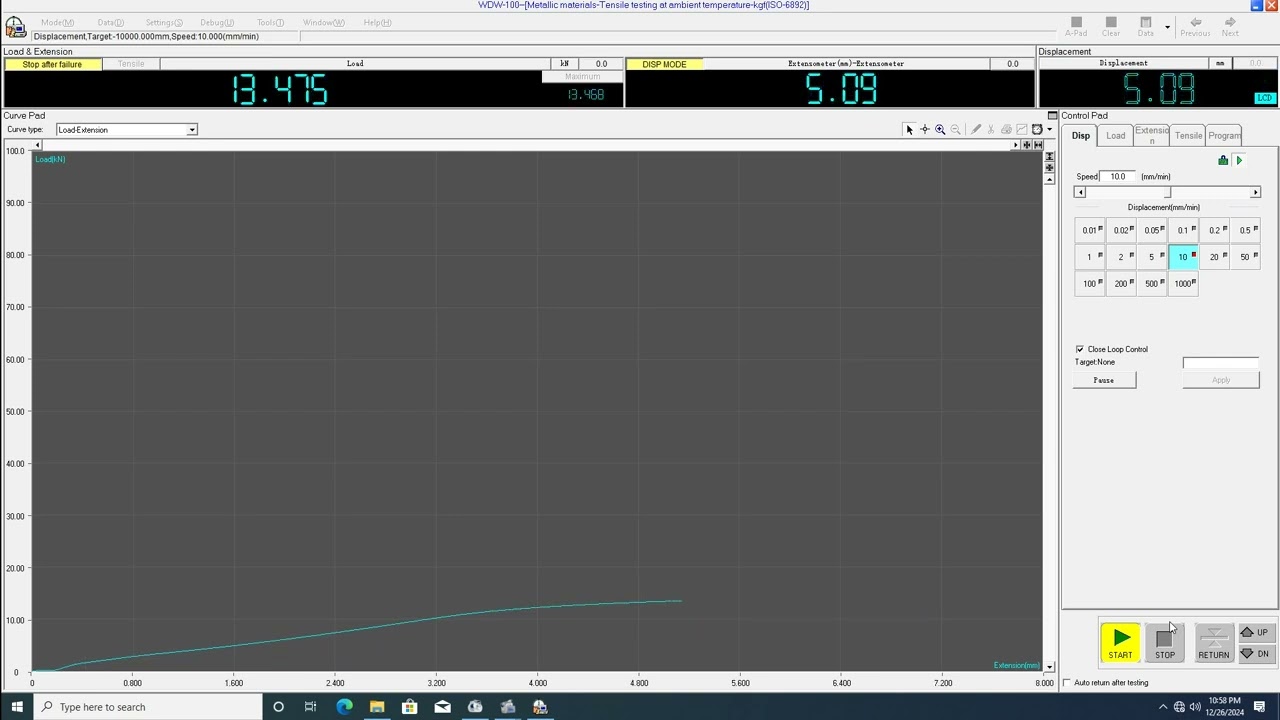Click the volume icon in system tray

pos(1195,707)
